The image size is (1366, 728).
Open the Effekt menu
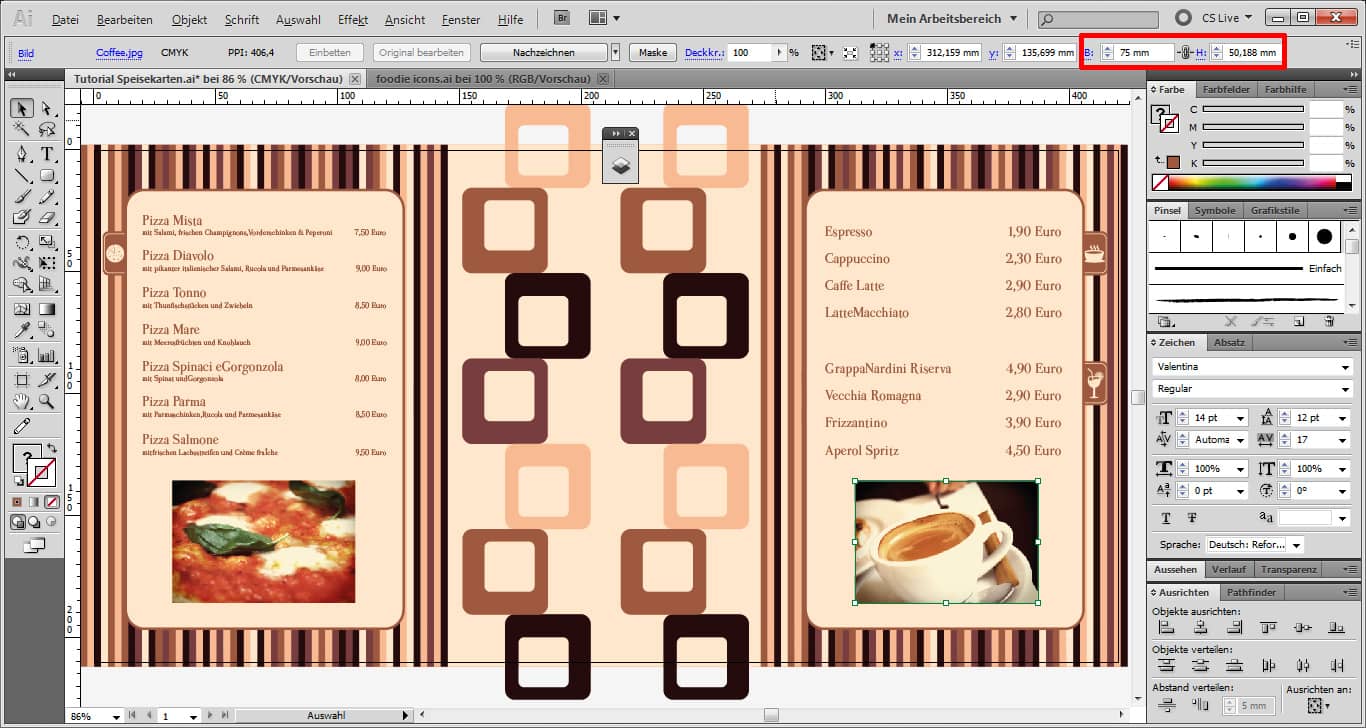[x=353, y=19]
